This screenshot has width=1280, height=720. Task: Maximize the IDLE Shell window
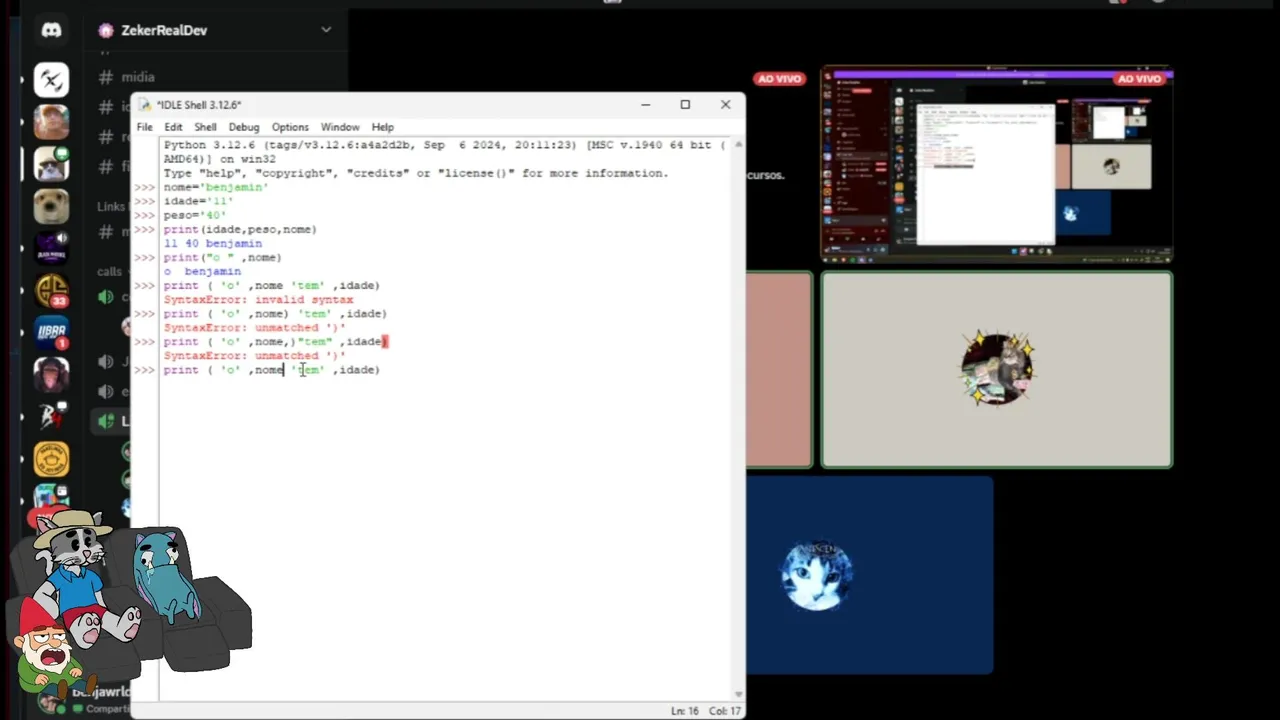pos(685,104)
